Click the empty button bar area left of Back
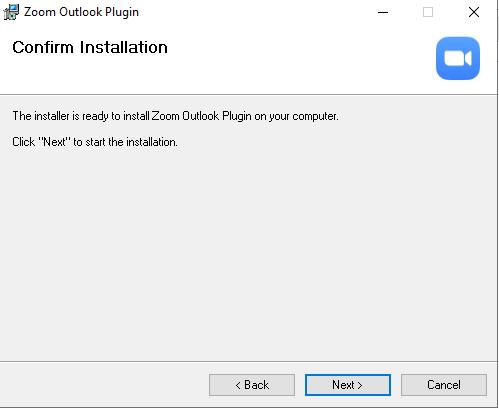Viewport: 499px width, 408px height. 103,385
